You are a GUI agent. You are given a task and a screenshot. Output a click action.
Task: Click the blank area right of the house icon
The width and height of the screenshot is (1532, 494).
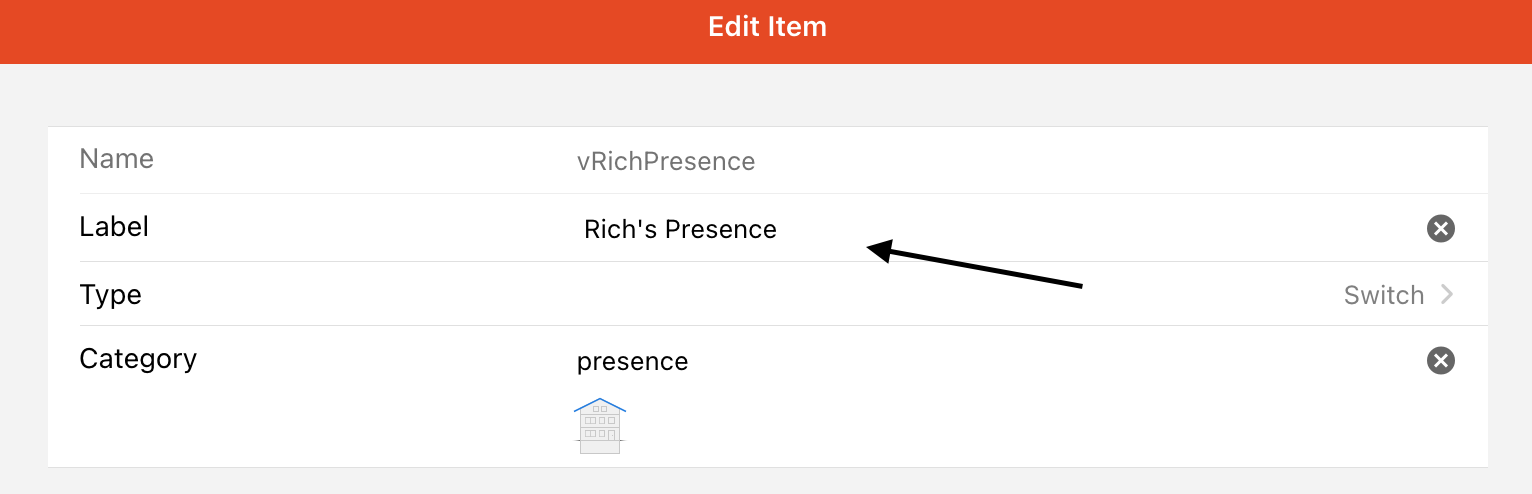pyautogui.click(x=1000, y=427)
